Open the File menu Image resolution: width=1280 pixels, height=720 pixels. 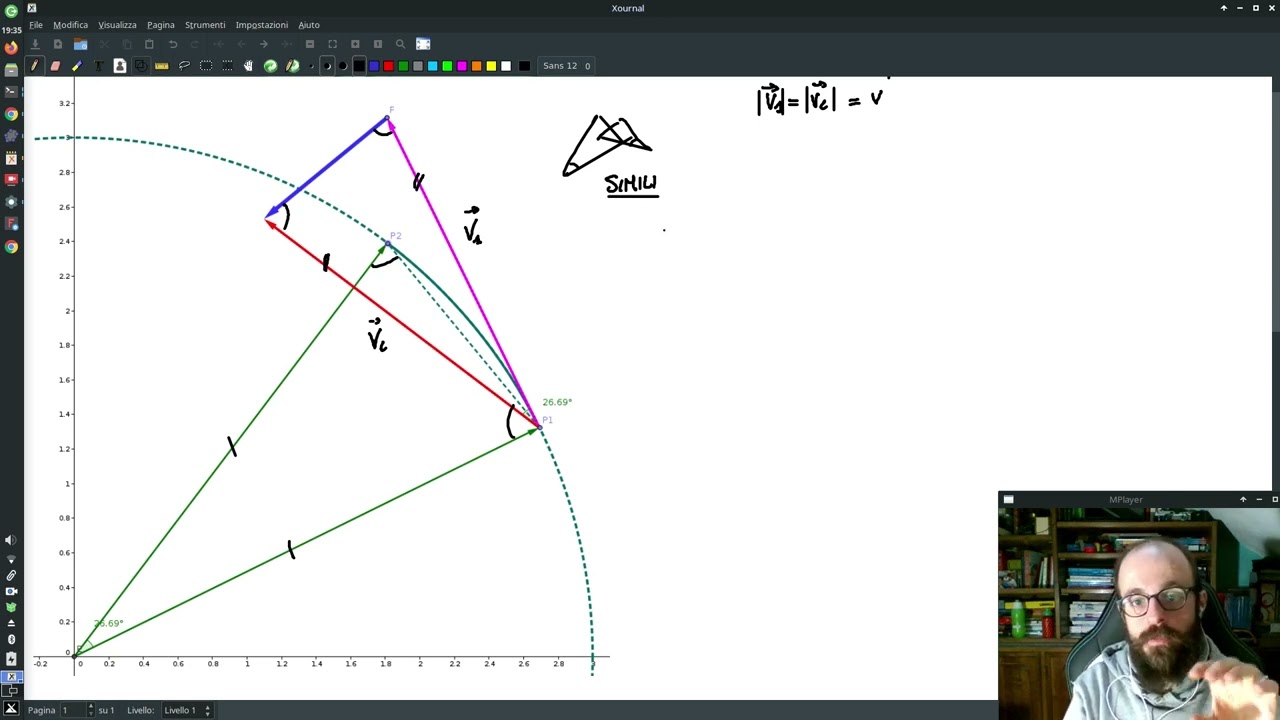tap(36, 25)
